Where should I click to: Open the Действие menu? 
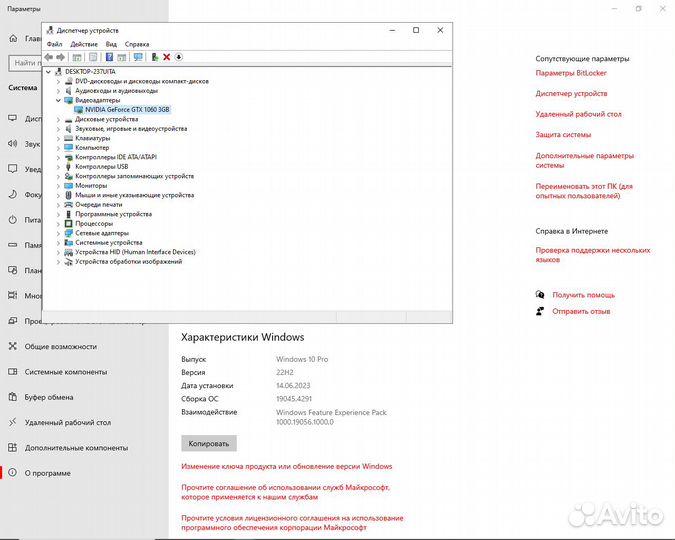[84, 44]
